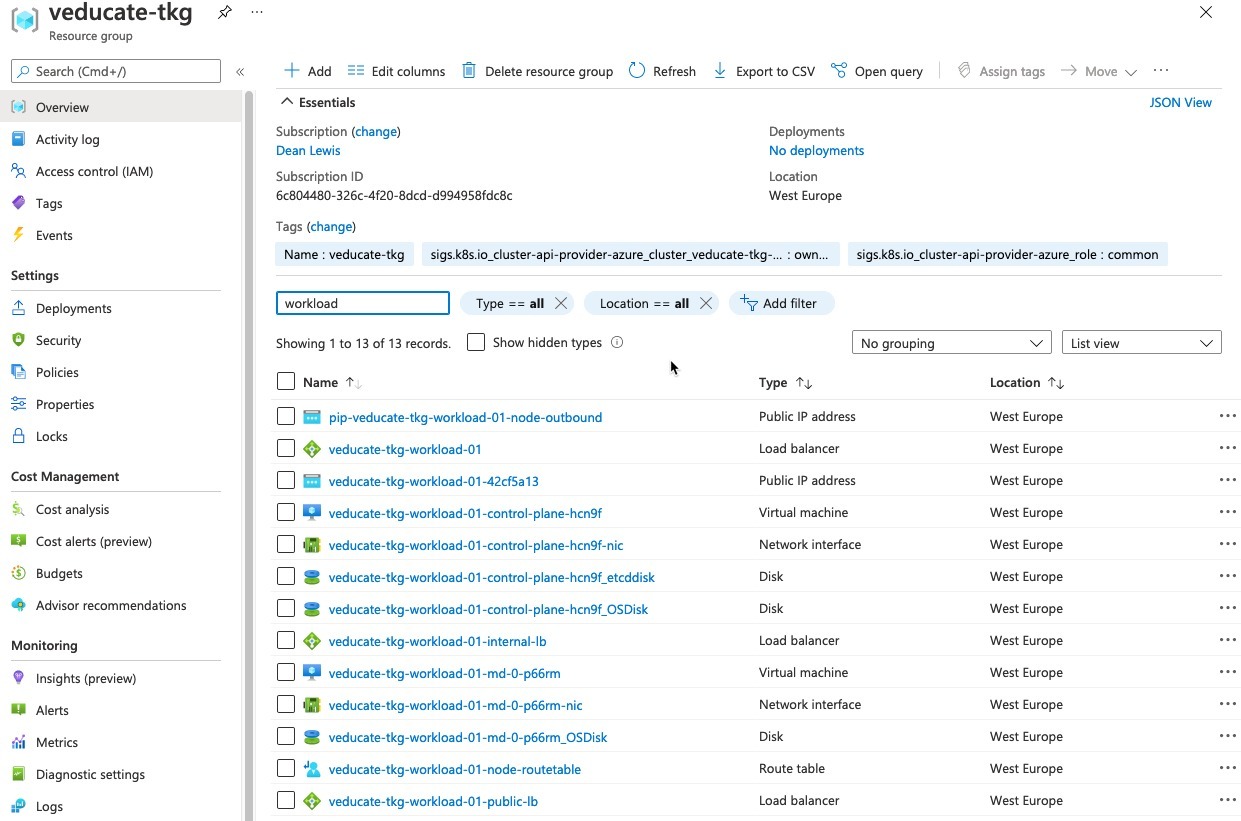Open the more options ellipsis in toolbar
Viewport: 1241px width, 821px height.
pyautogui.click(x=1160, y=71)
